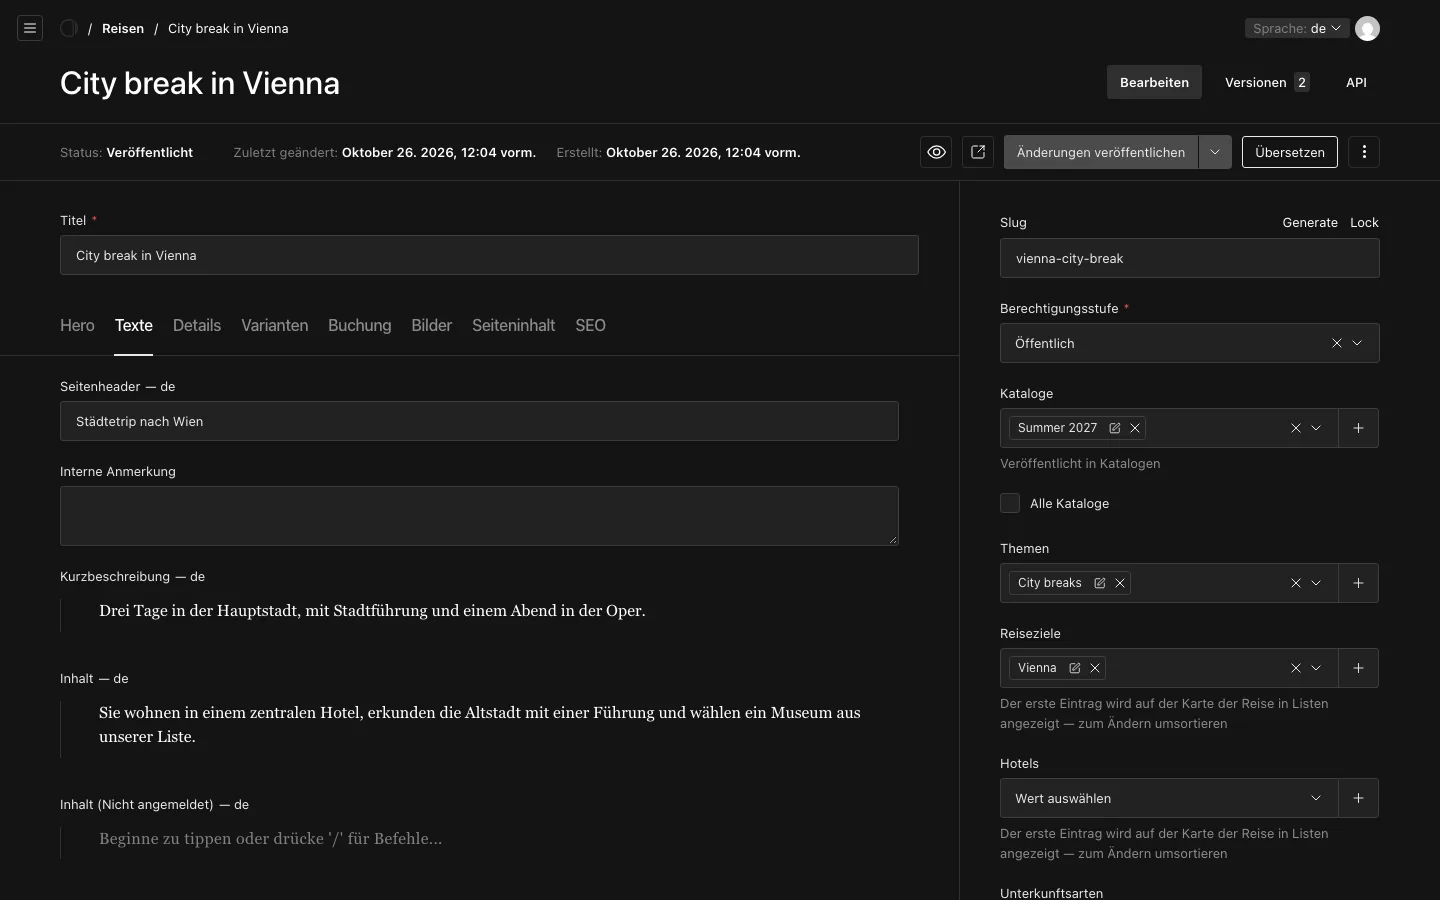Click the Übersetzen button
The height and width of the screenshot is (900, 1440).
1289,152
